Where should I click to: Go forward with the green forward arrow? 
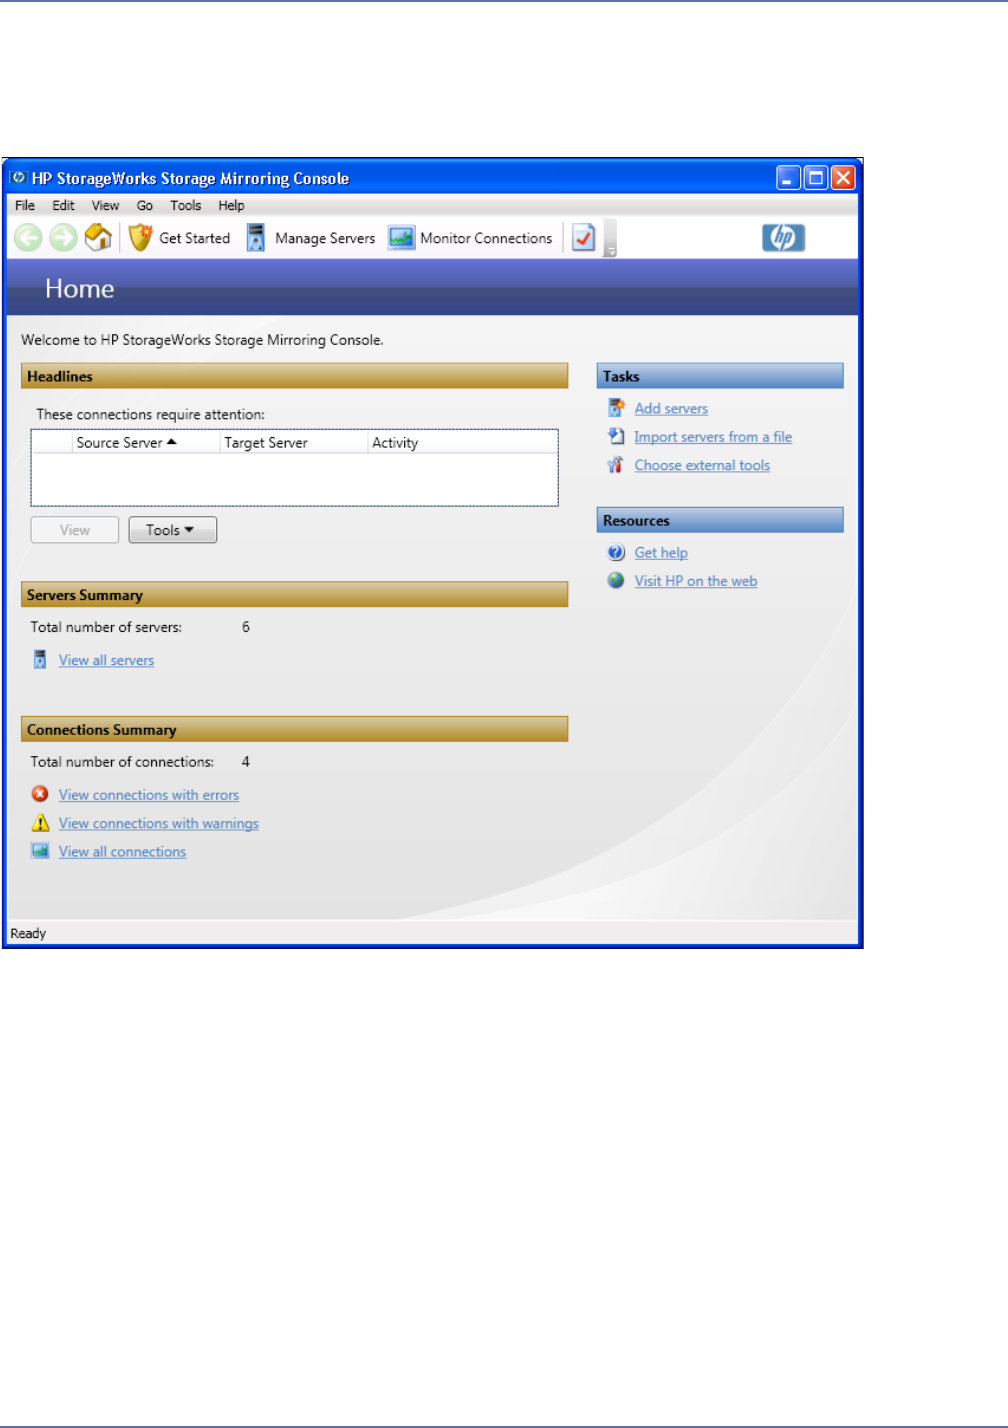[63, 238]
